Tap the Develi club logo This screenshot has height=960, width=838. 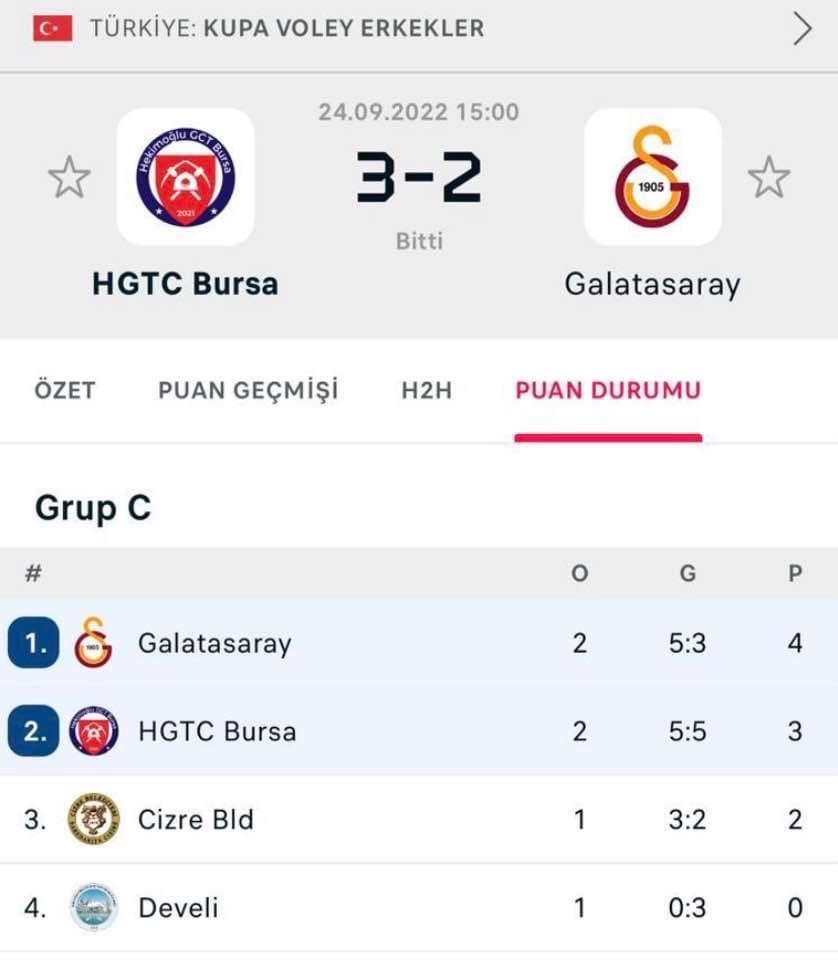pyautogui.click(x=93, y=908)
